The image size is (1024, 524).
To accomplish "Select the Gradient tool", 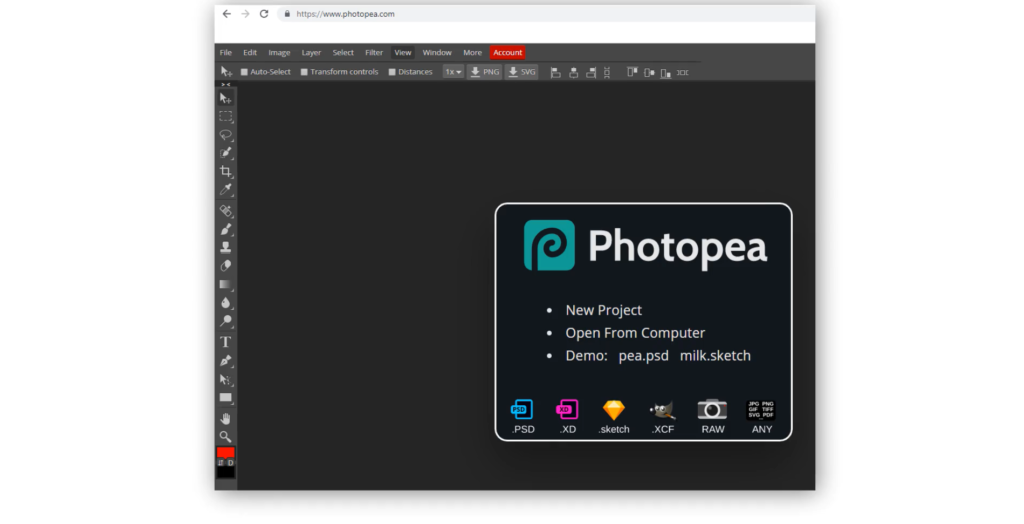I will point(225,284).
